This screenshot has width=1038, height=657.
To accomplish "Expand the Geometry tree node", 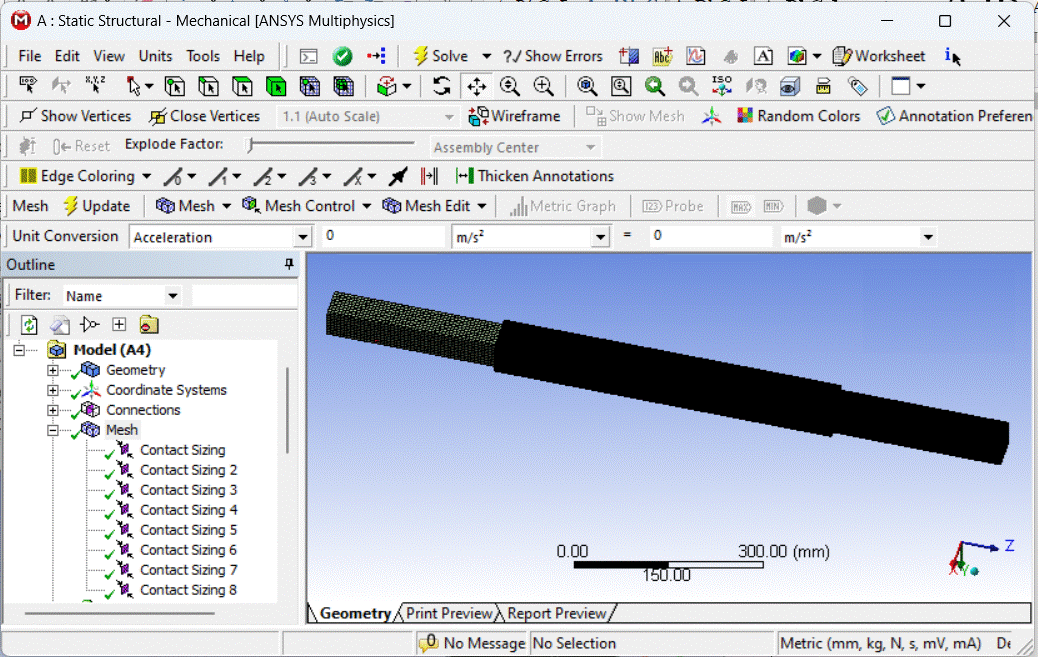I will coord(53,370).
